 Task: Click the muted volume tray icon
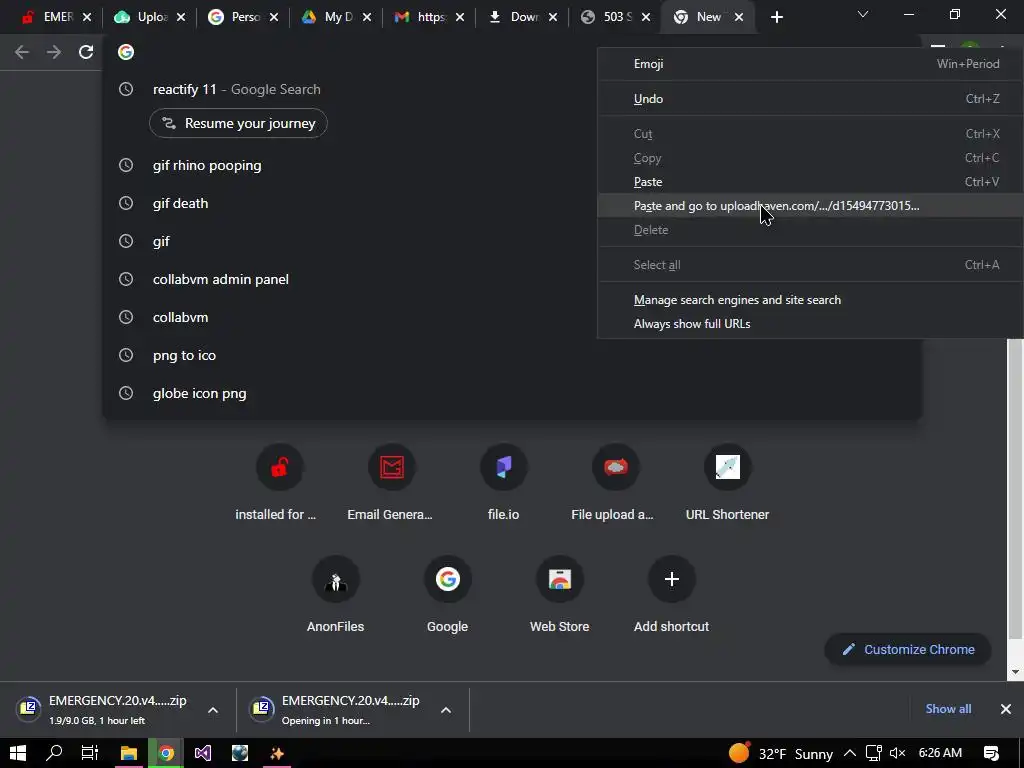(898, 753)
